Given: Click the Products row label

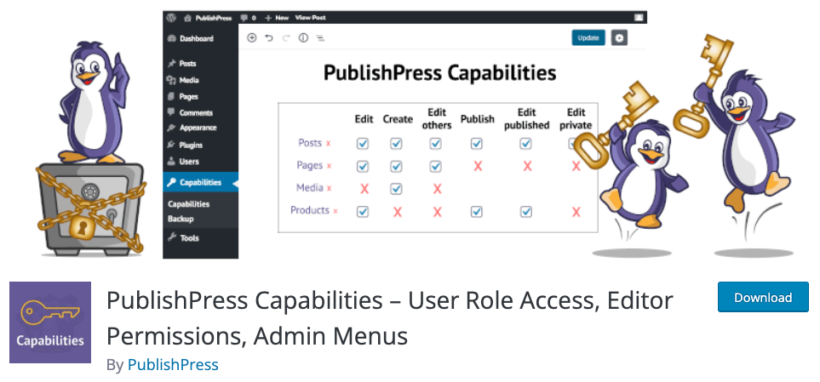Looking at the screenshot, I should [x=310, y=210].
